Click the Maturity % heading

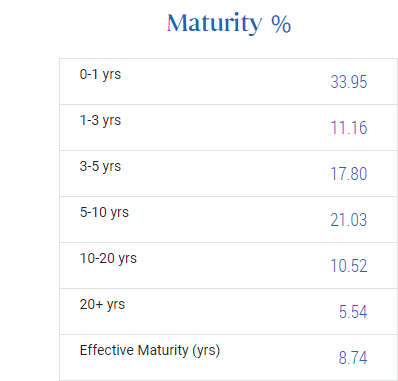click(x=229, y=23)
